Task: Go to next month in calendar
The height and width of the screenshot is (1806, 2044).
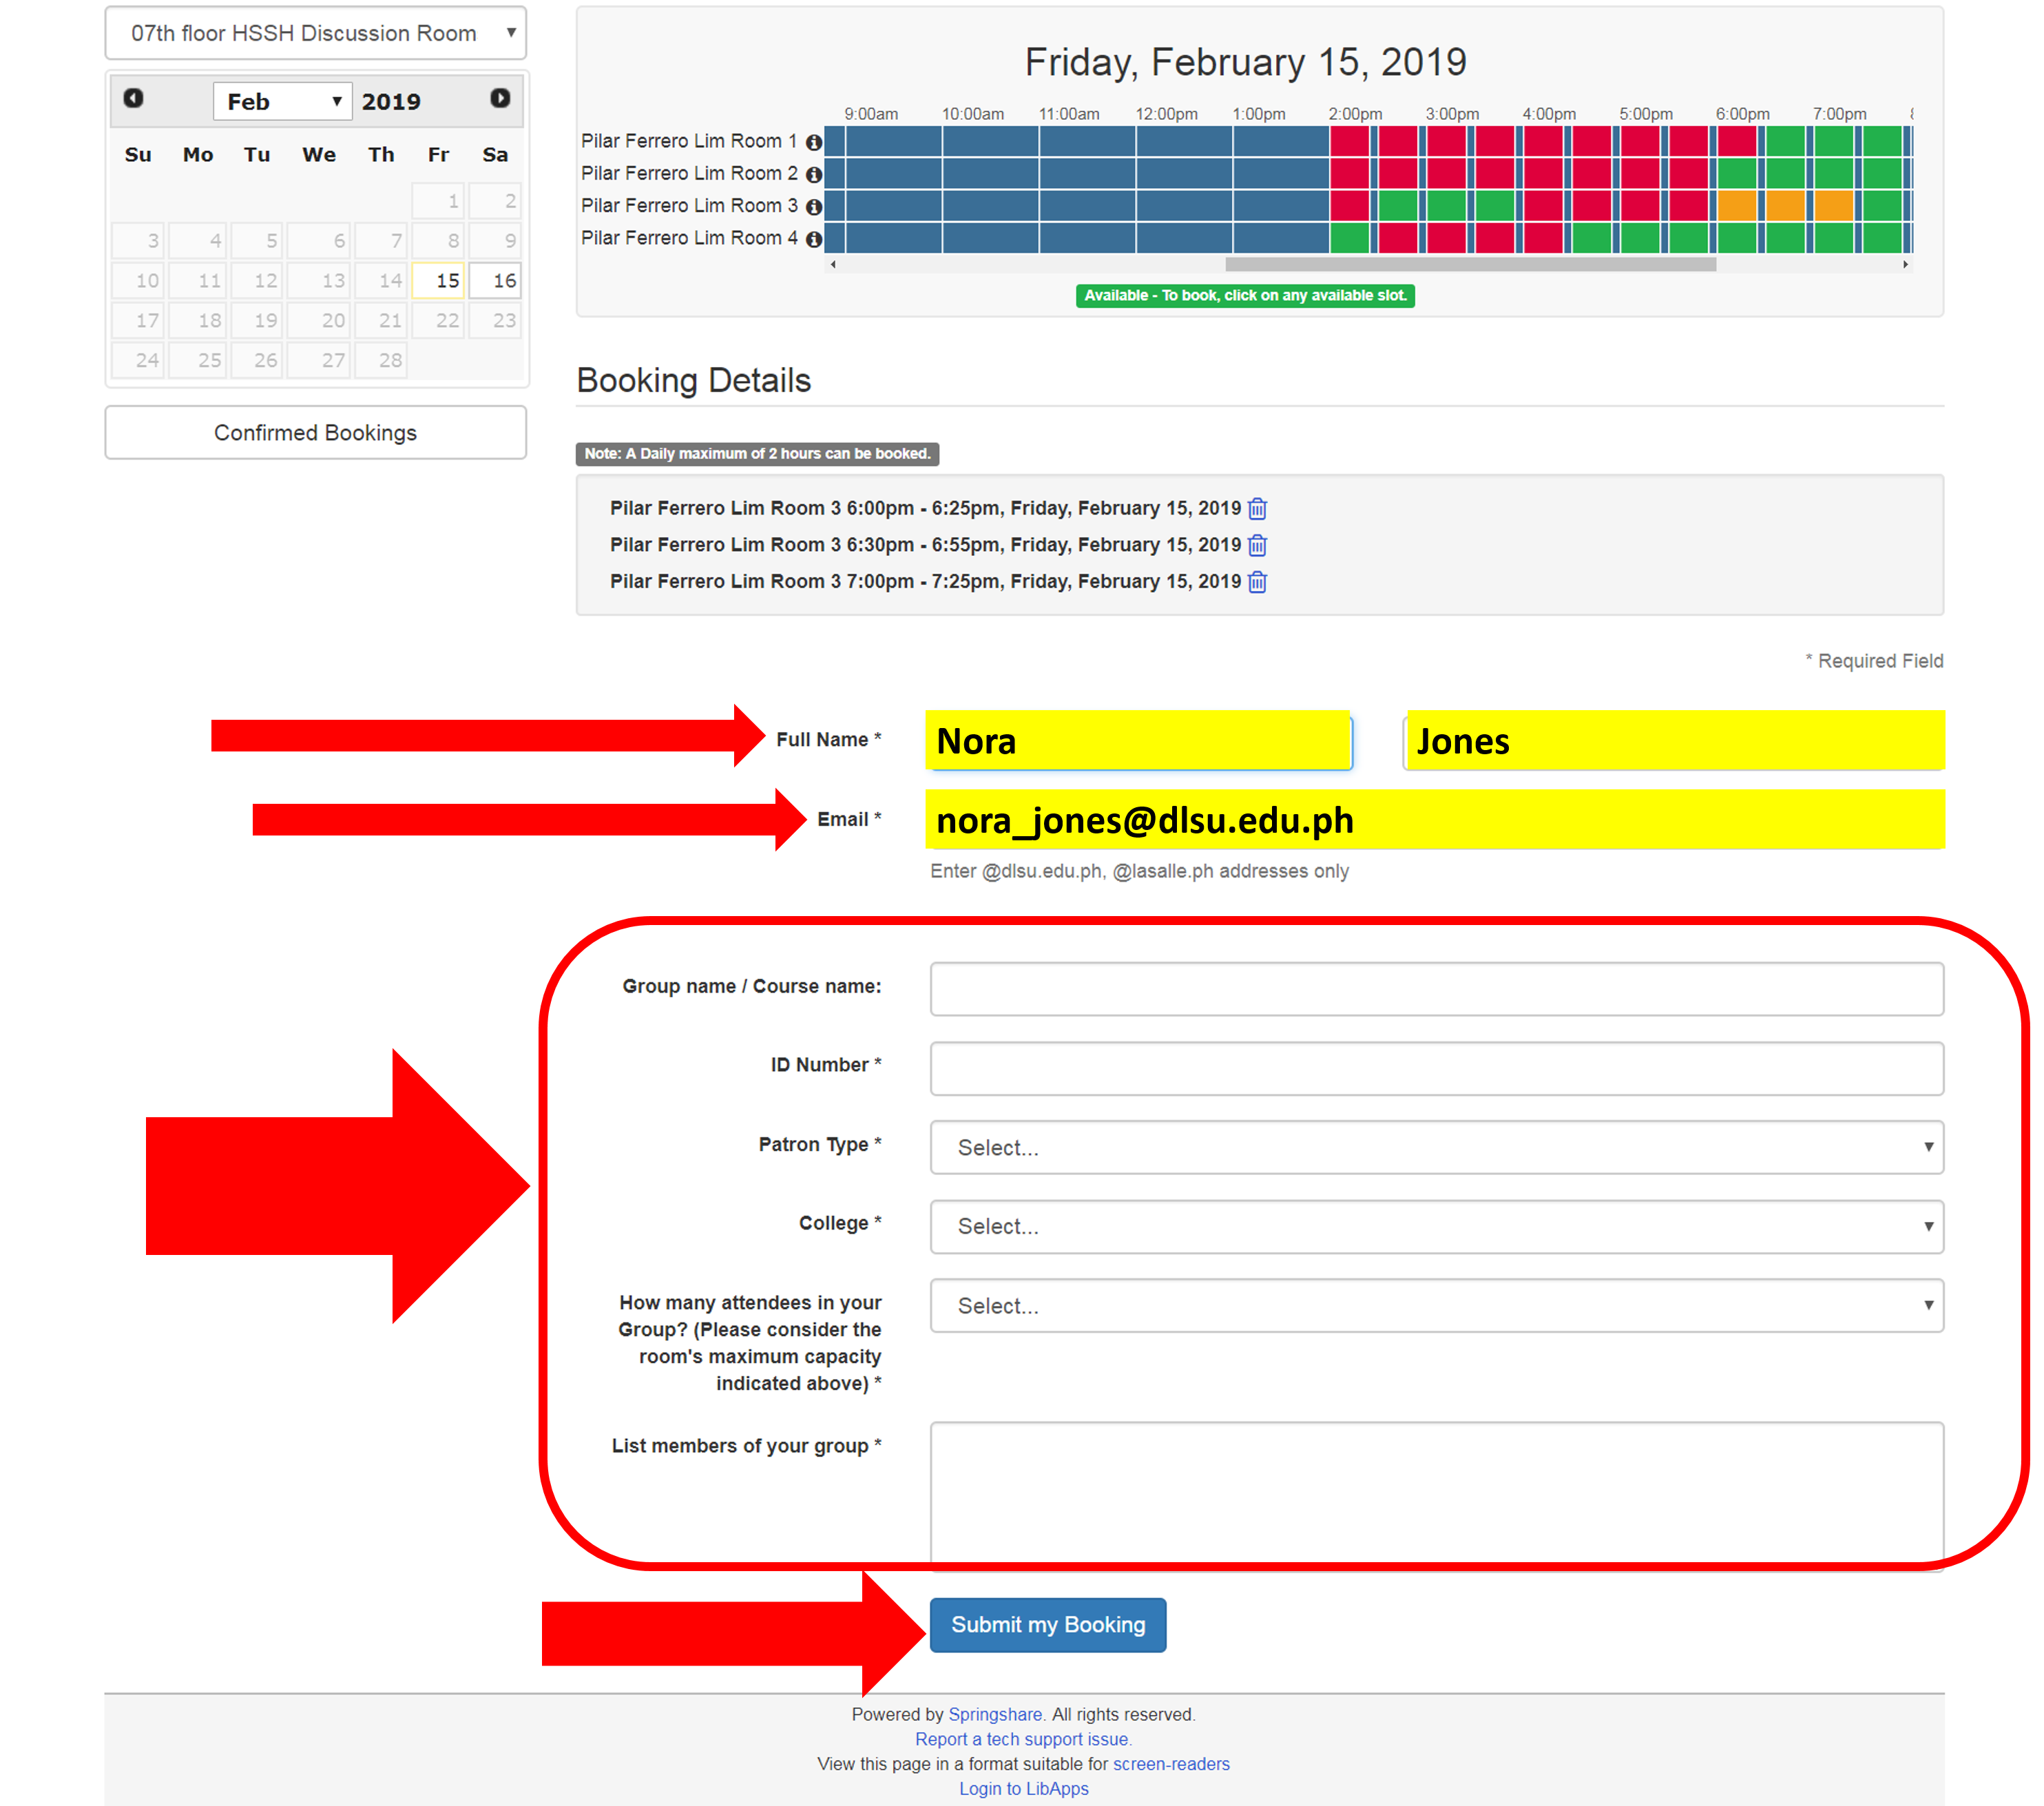Action: [x=500, y=98]
